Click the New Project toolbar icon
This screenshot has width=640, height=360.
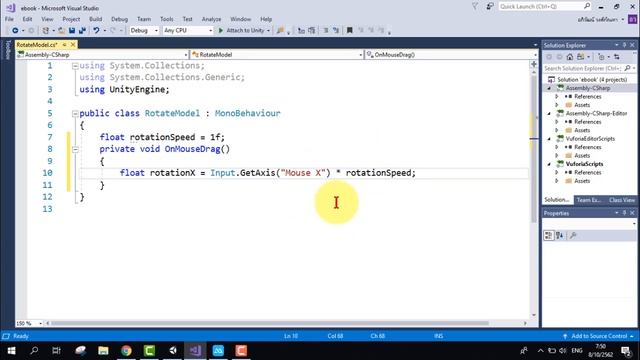46,31
